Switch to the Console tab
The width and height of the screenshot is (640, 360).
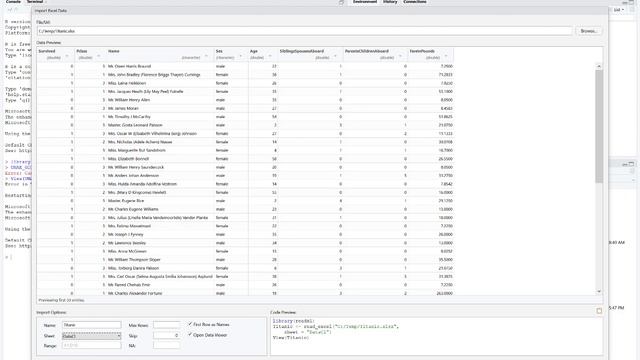tap(13, 2)
